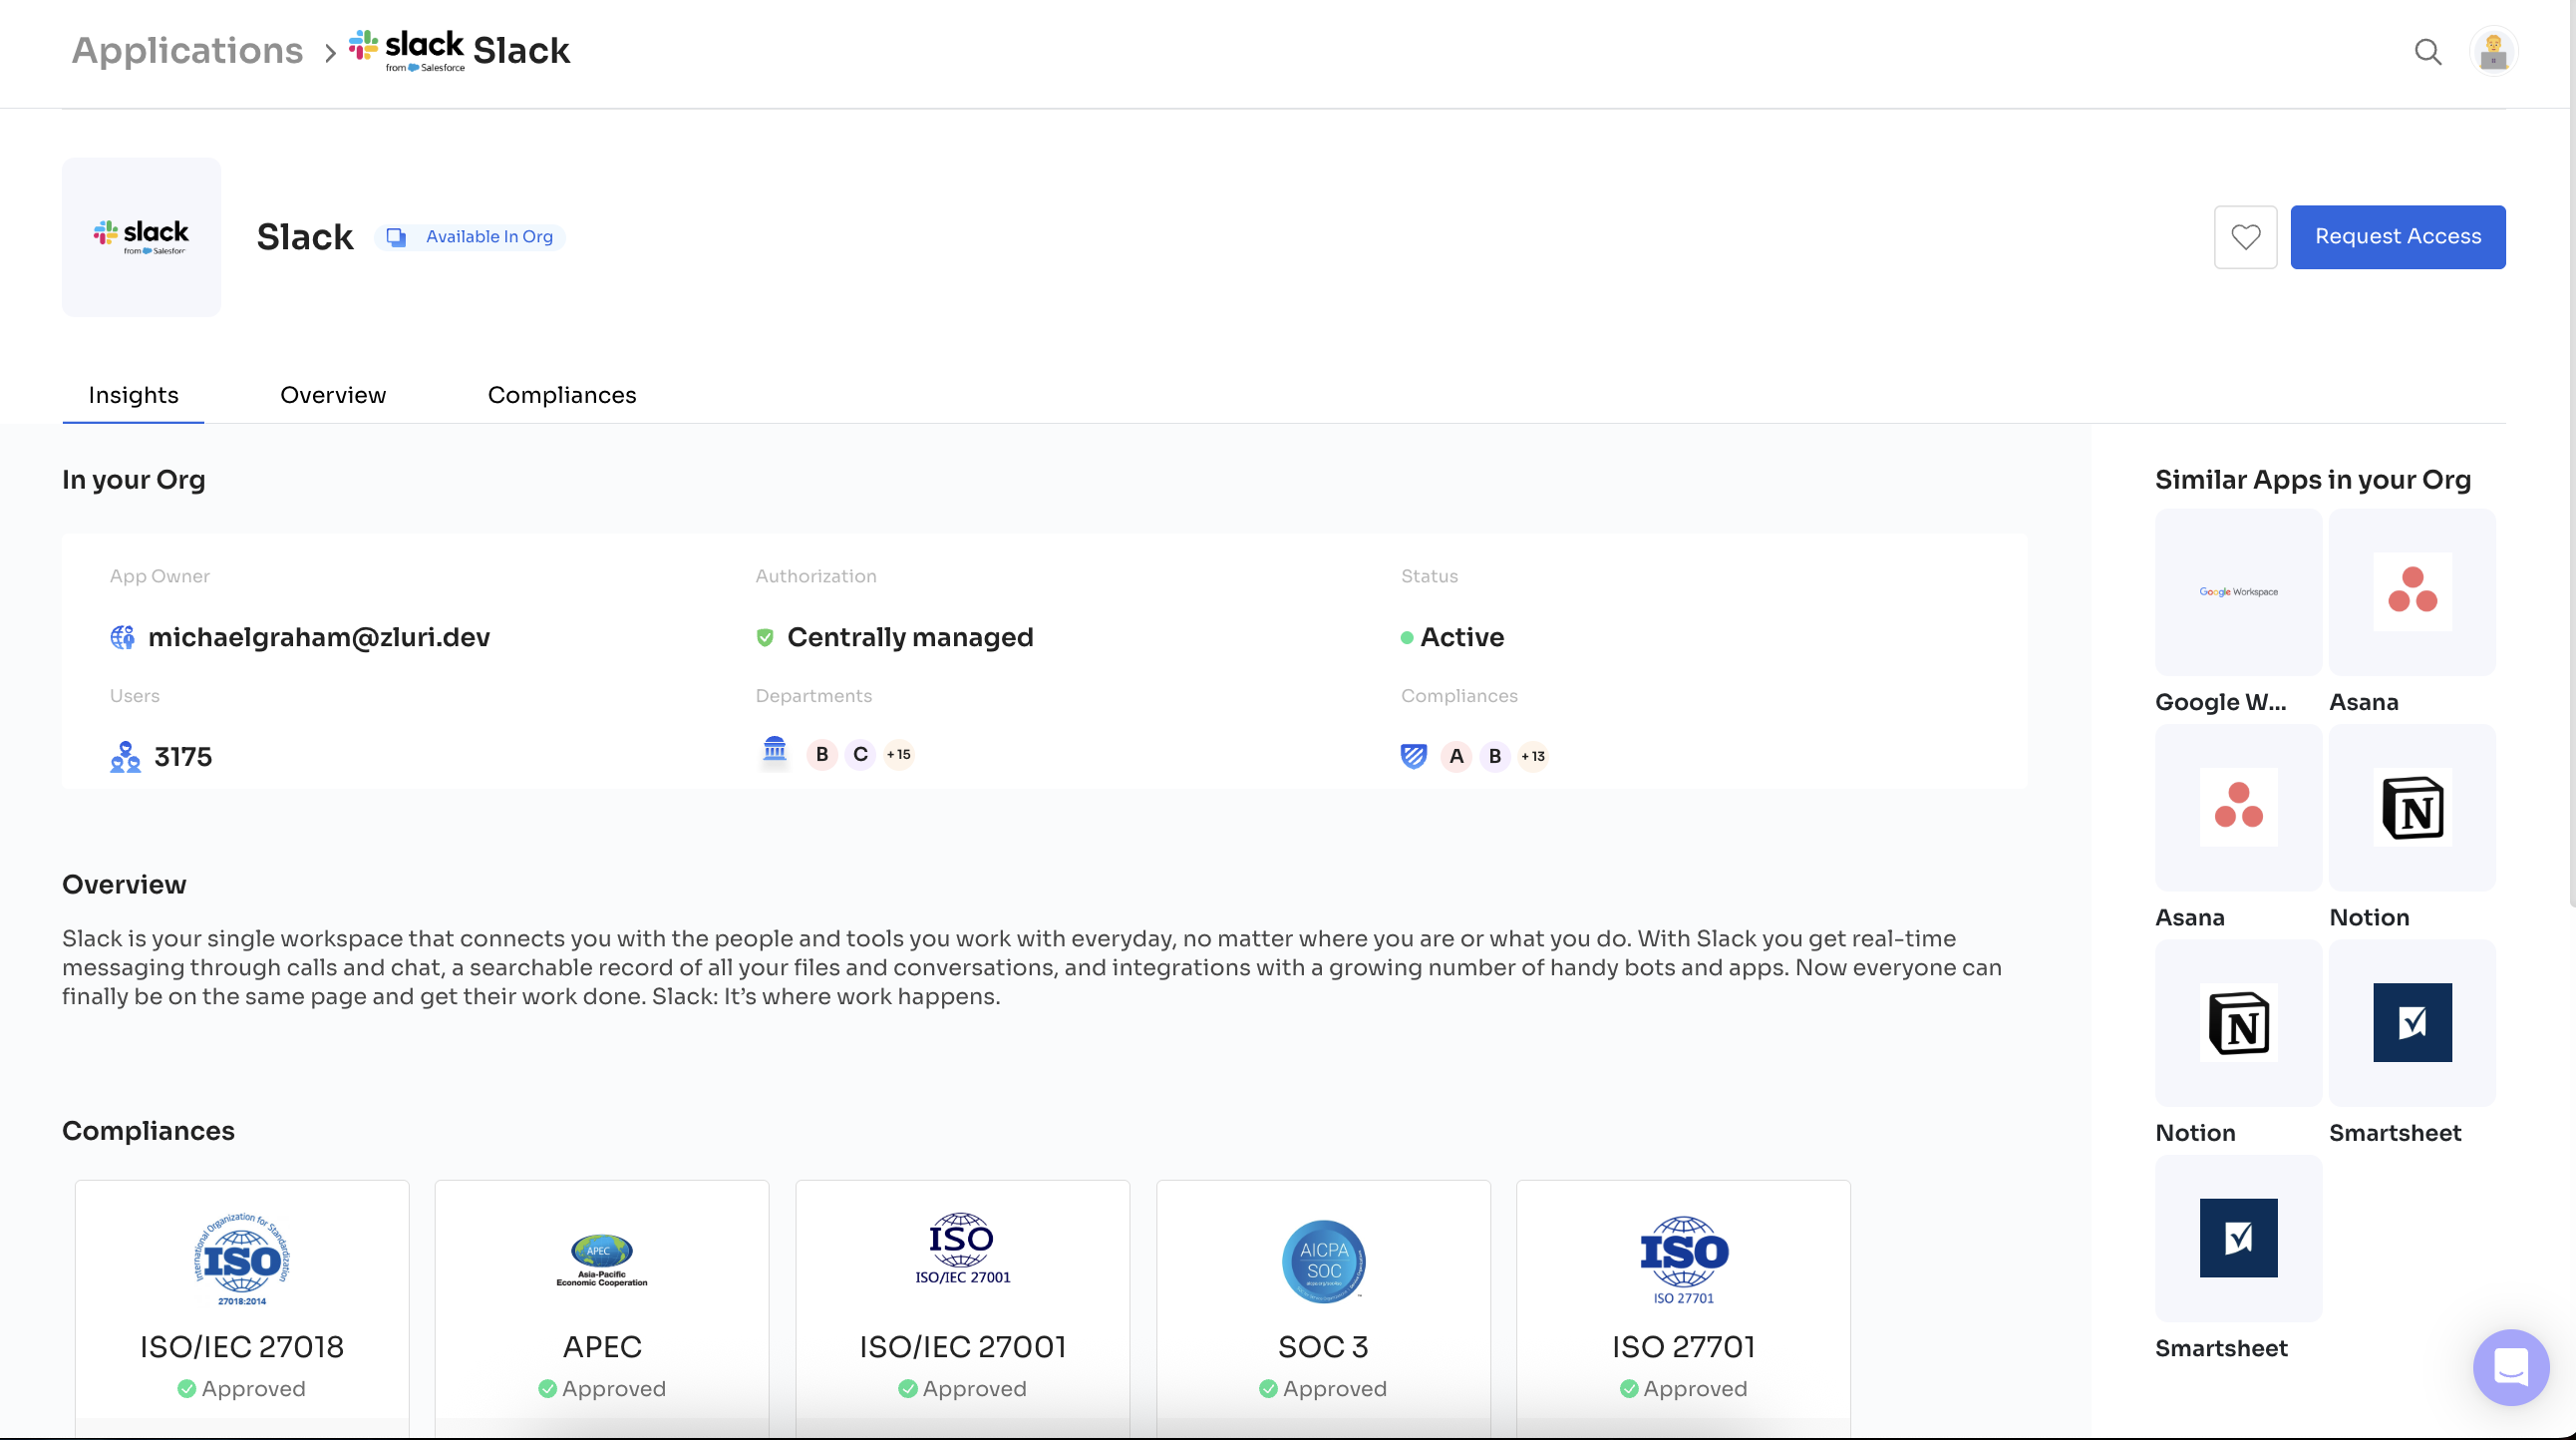The image size is (2576, 1440).
Task: Click department avatar B
Action: click(x=822, y=754)
